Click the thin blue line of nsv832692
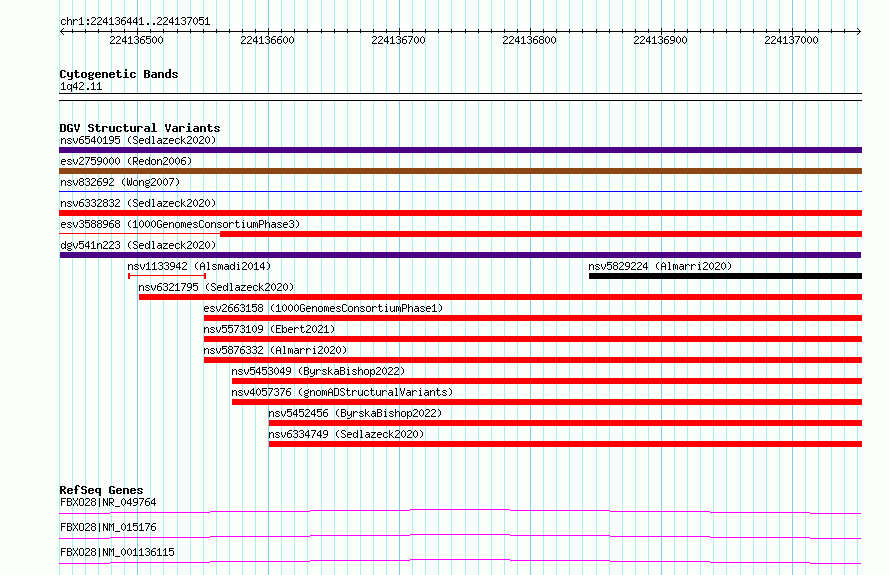The width and height of the screenshot is (890, 575). click(460, 192)
